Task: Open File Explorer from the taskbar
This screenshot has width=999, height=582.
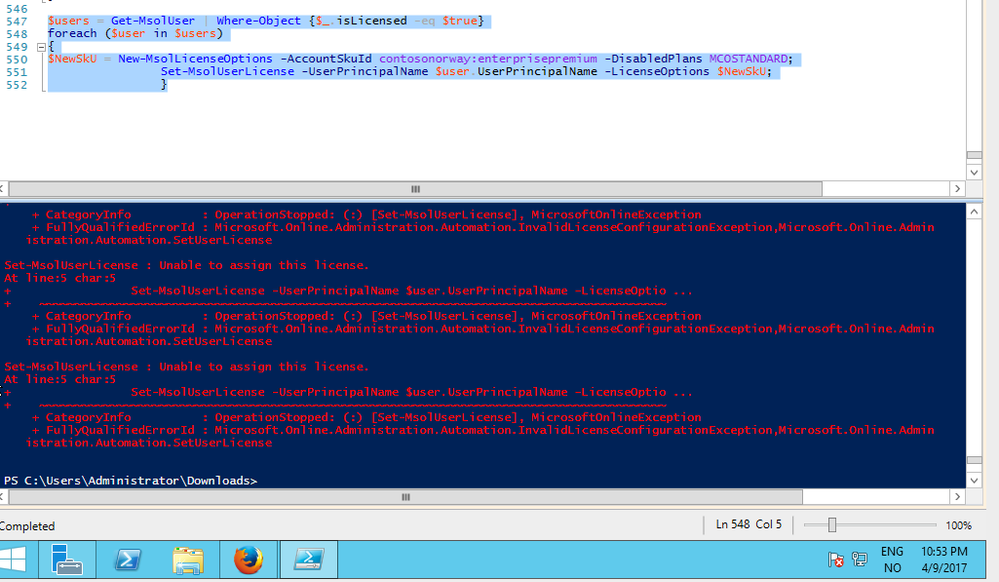Action: click(x=188, y=559)
